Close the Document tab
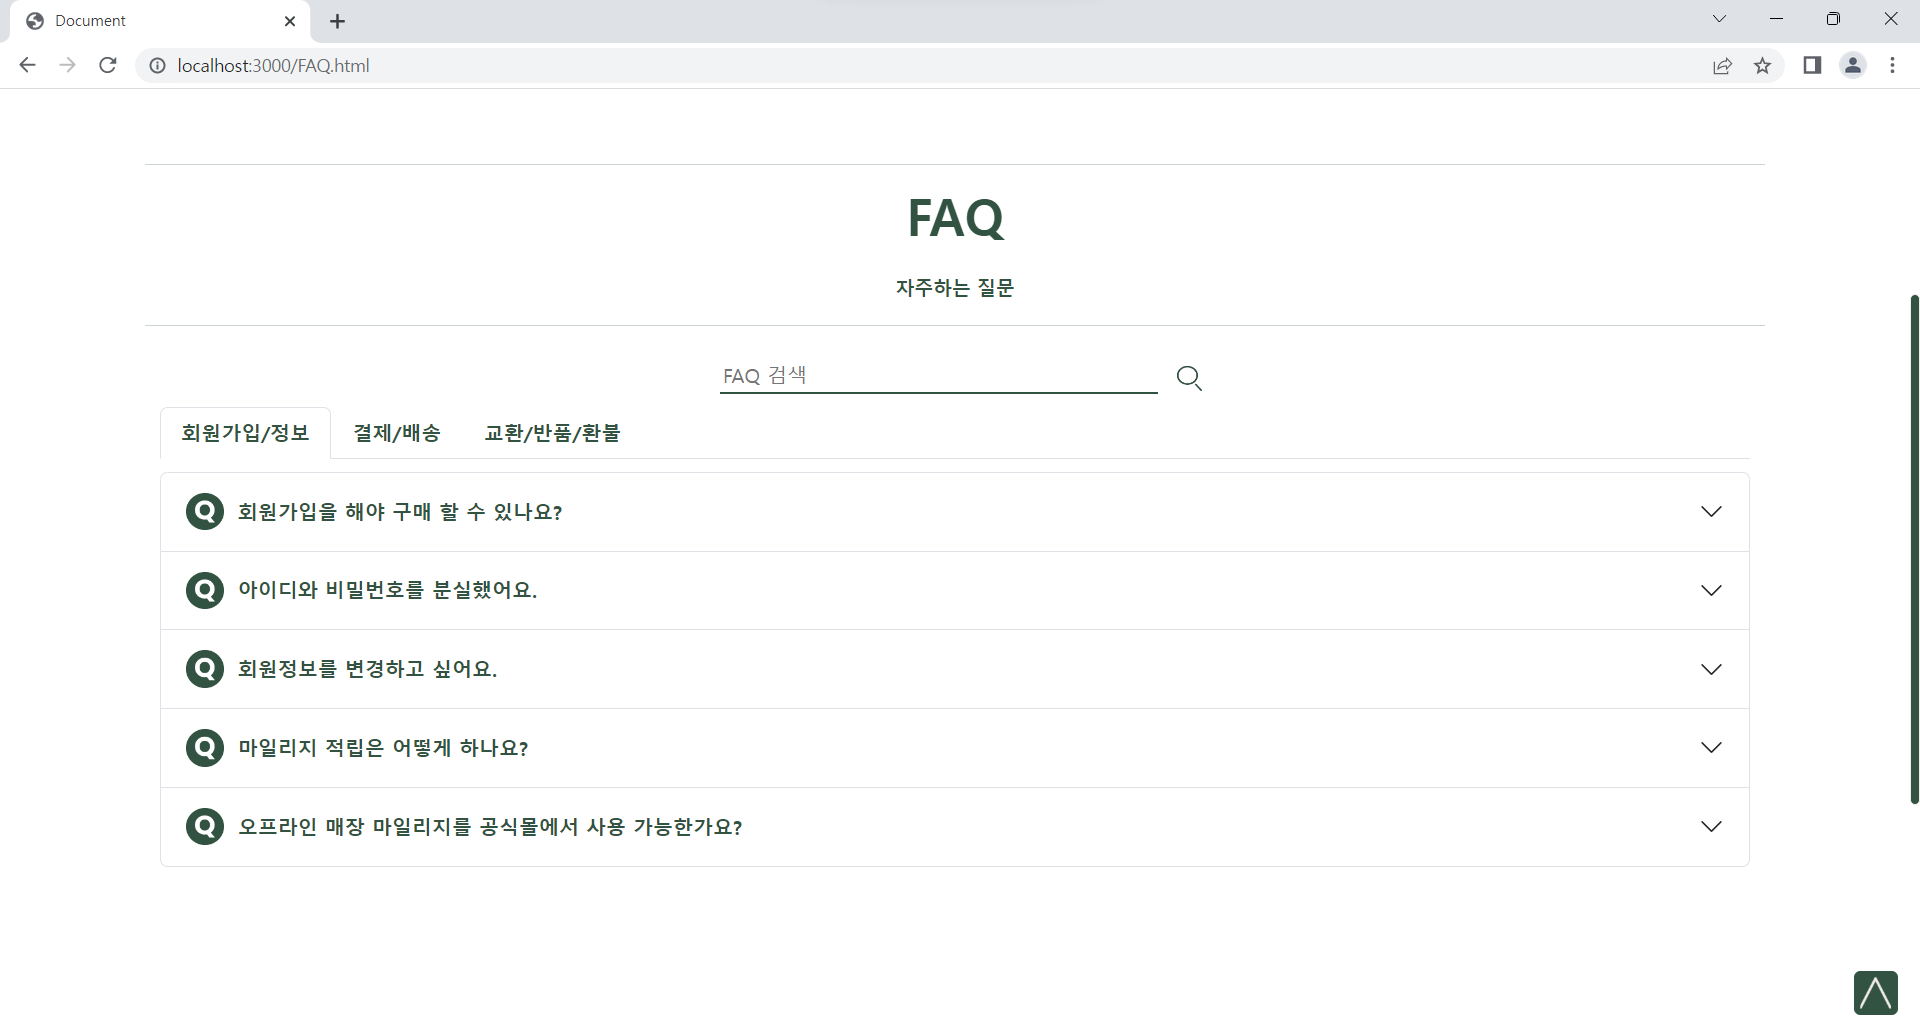Viewport: 1920px width, 1018px height. tap(290, 21)
